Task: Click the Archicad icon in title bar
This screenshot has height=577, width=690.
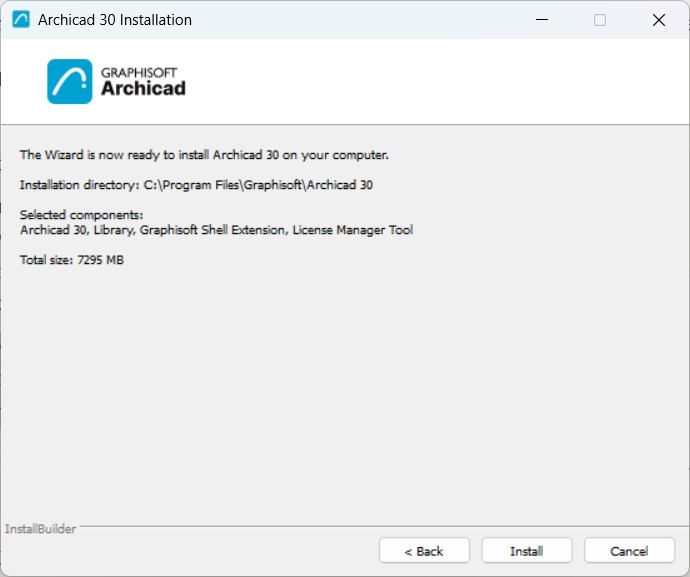Action: (21, 20)
